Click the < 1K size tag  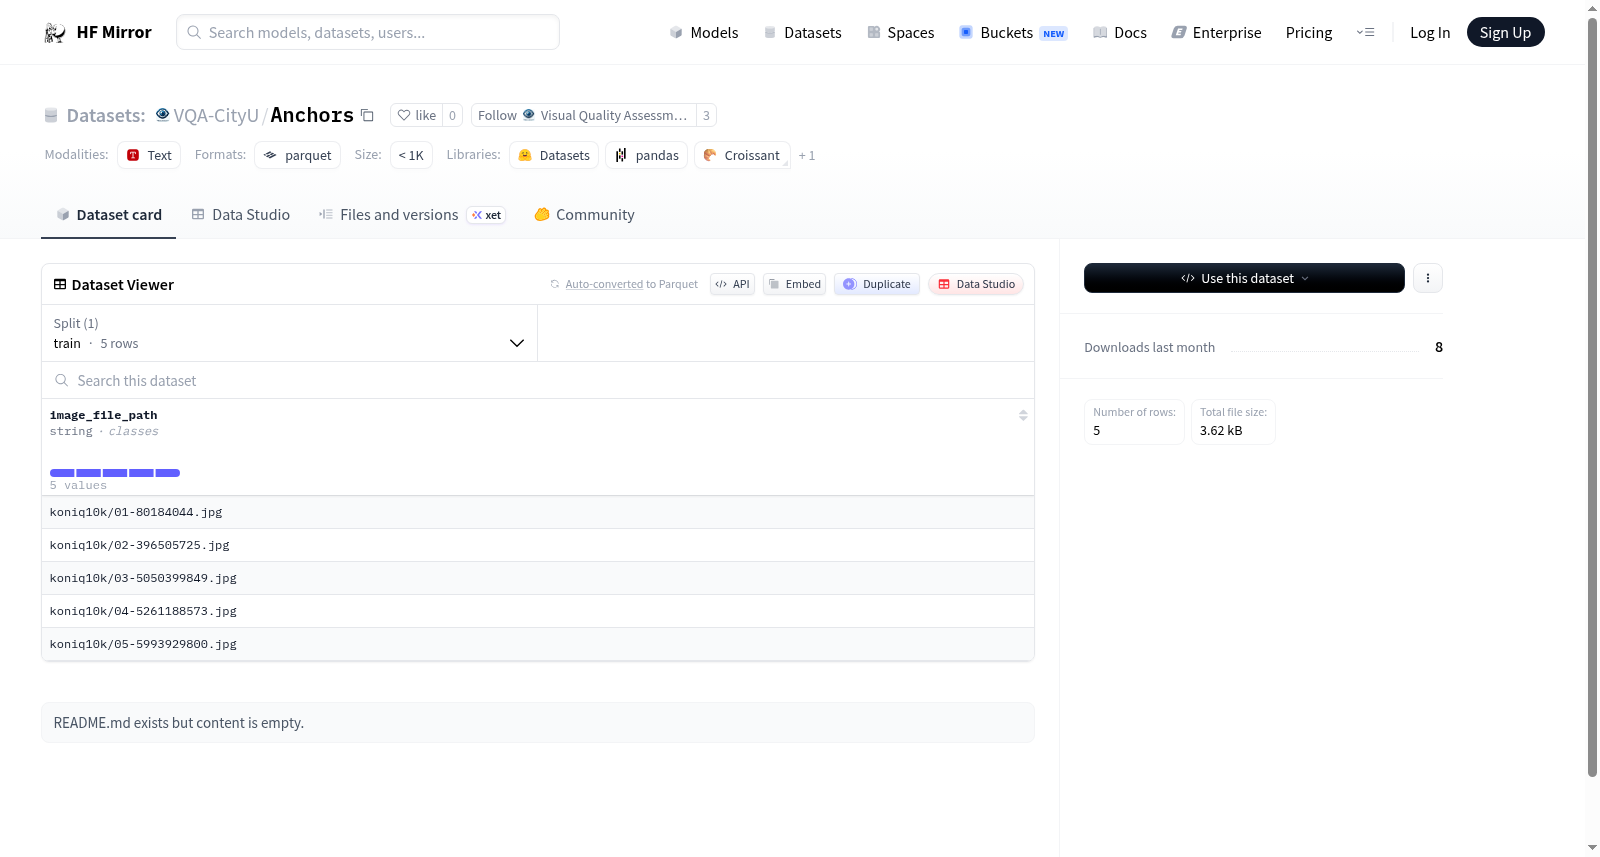(411, 156)
